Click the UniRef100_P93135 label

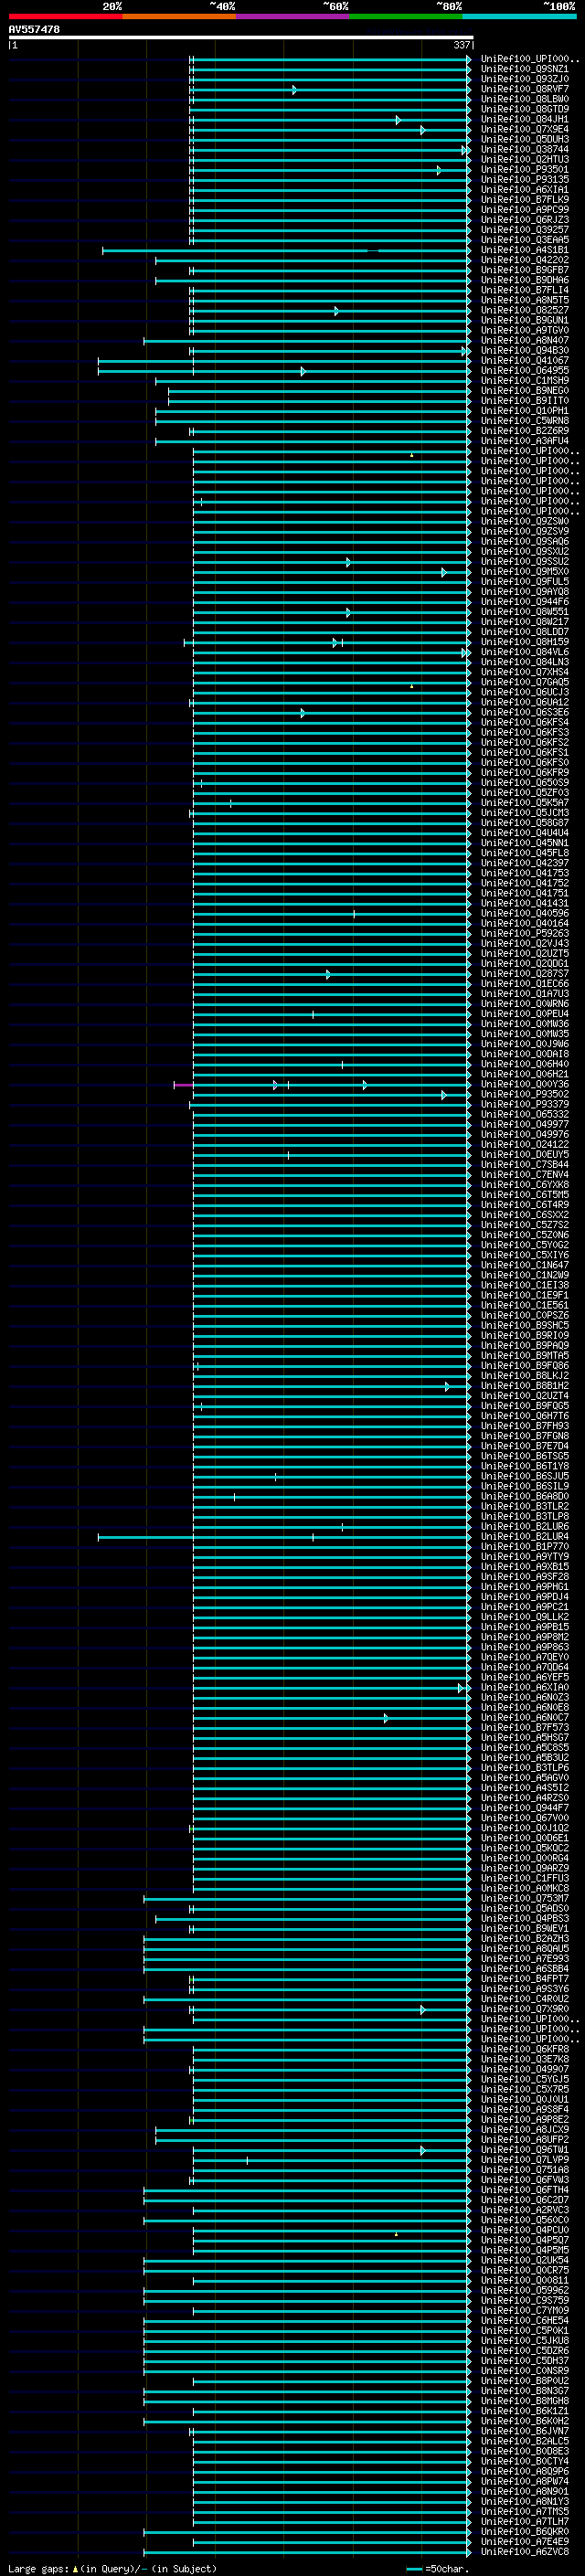coord(525,180)
